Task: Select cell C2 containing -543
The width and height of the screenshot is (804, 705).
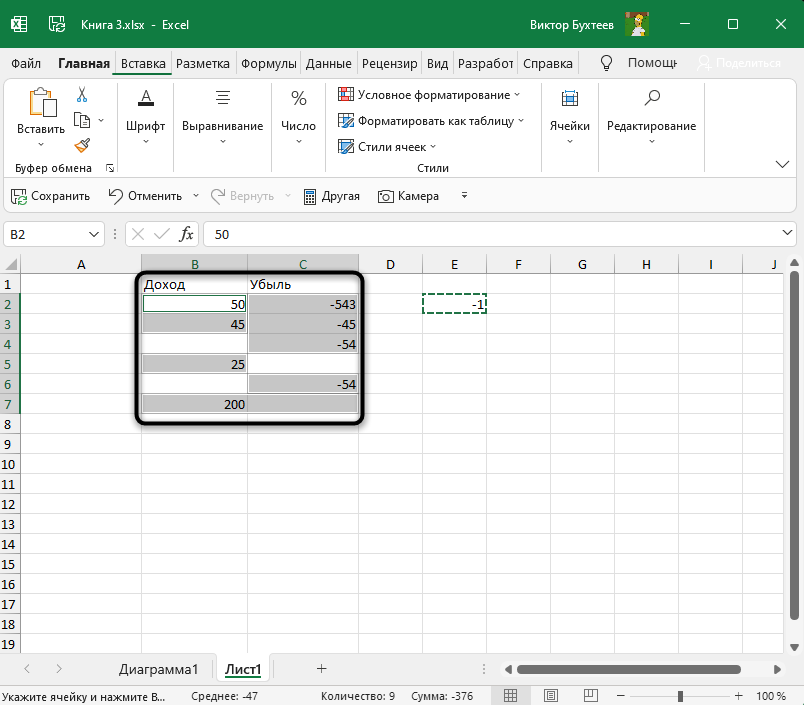Action: 303,304
